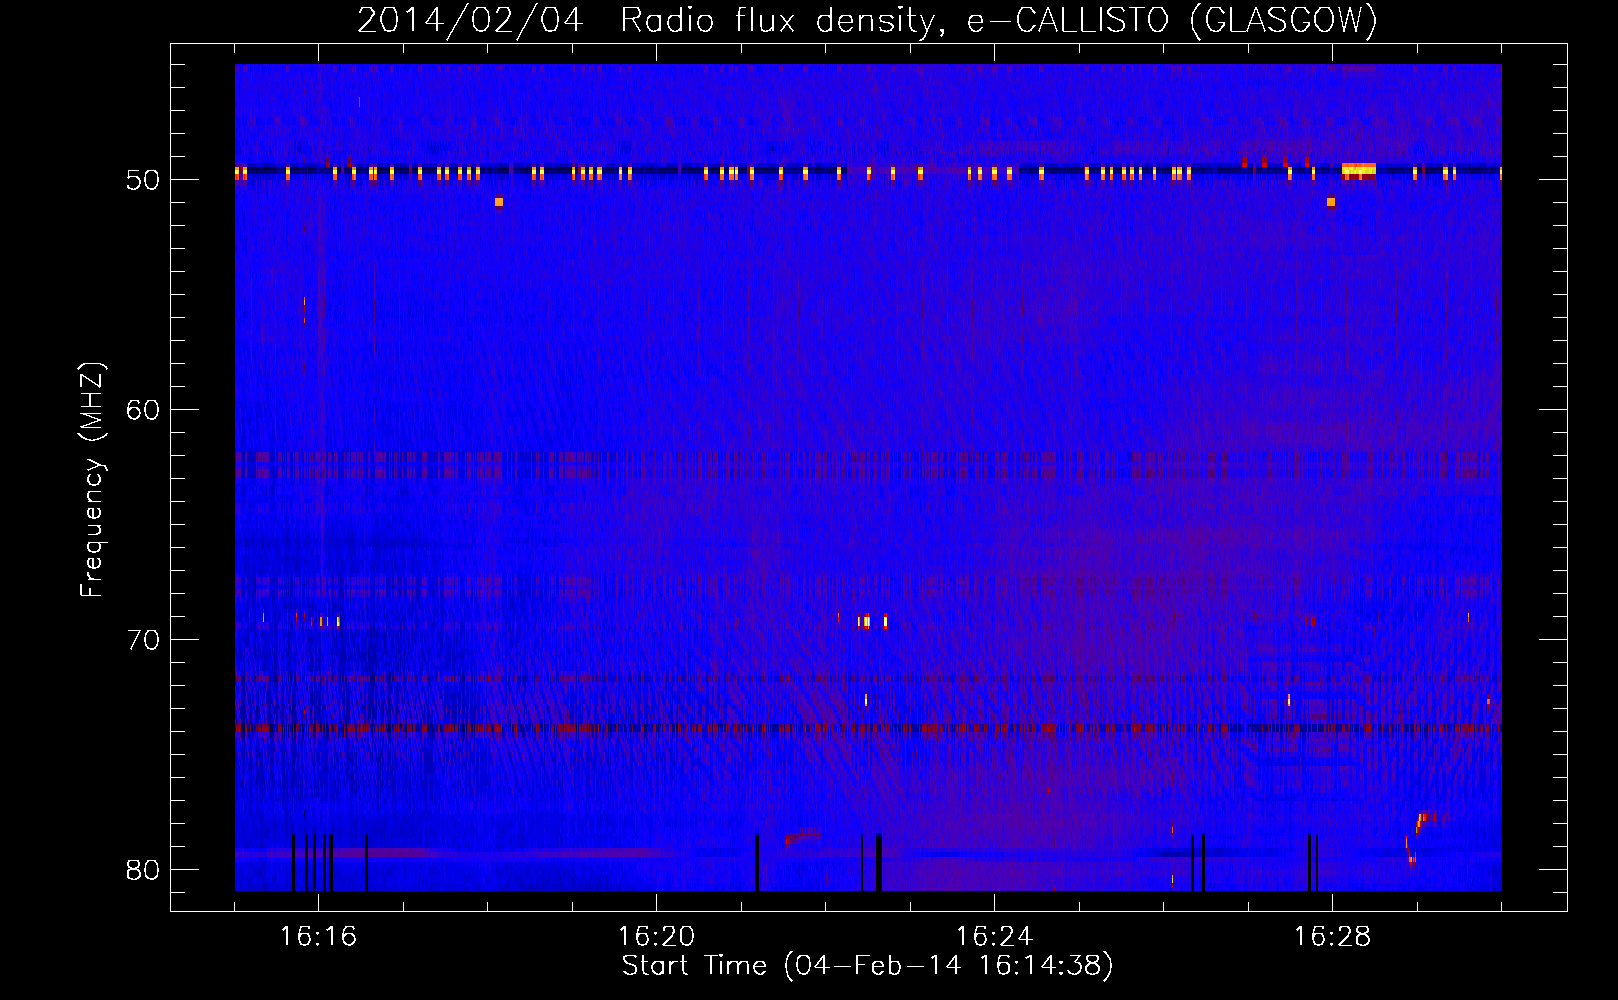The height and width of the screenshot is (1000, 1618).
Task: Click the plot title mentioning e-CALLISTO (GLASGOW)
Action: pos(868,20)
